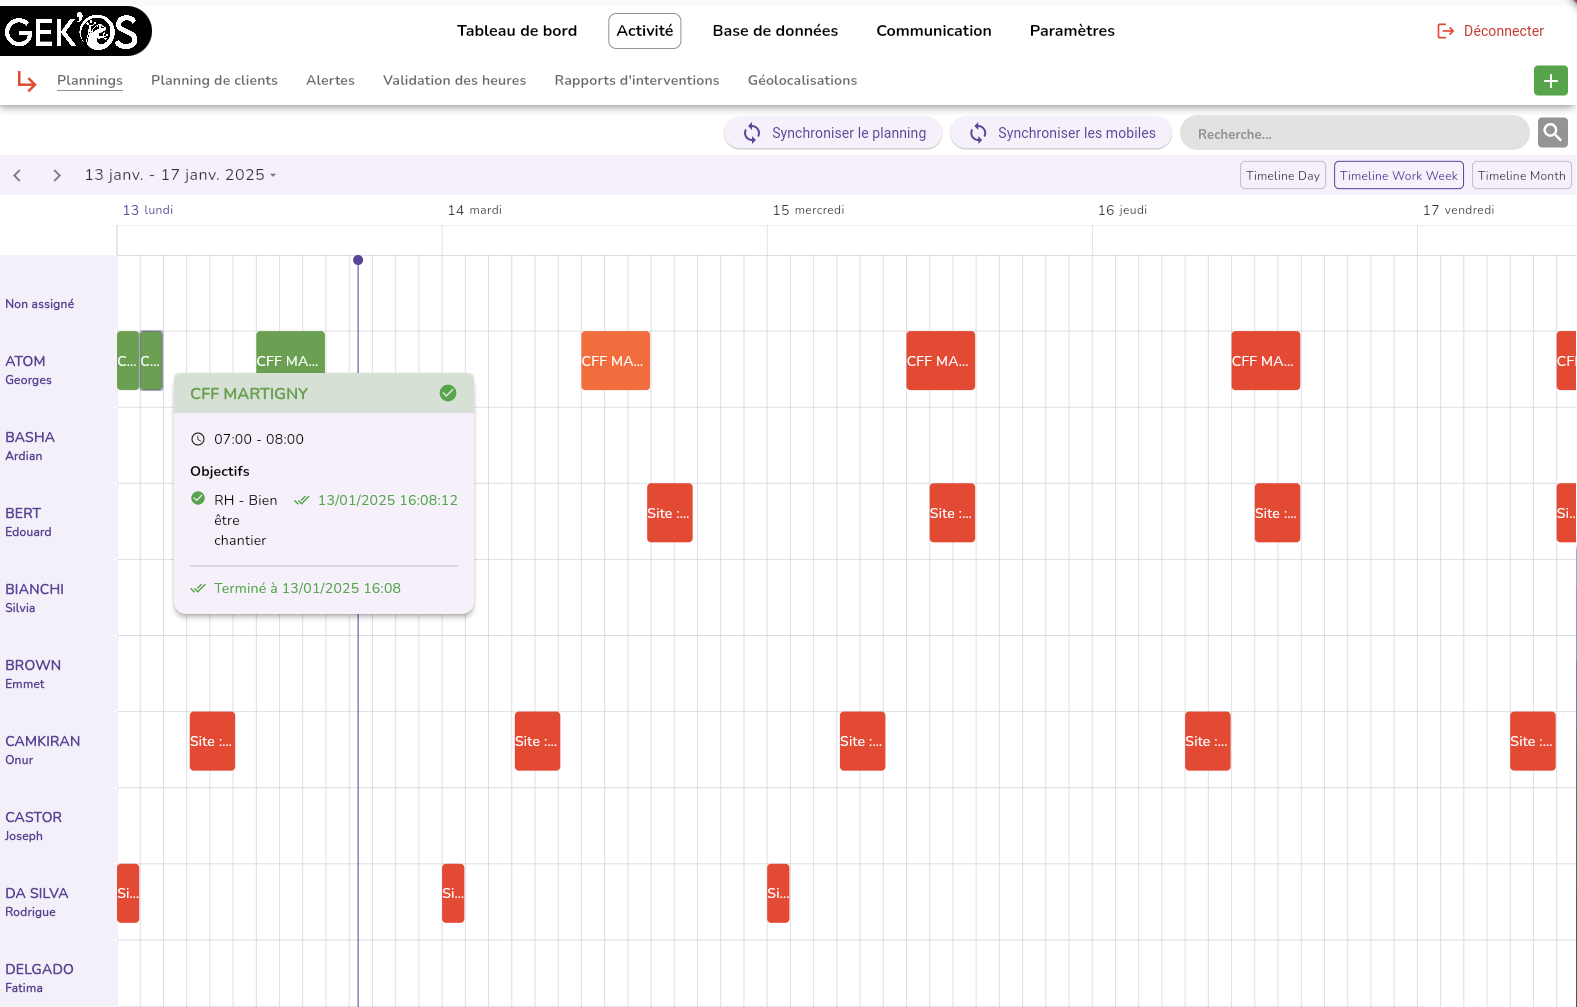This screenshot has height=1007, width=1577.
Task: Click the green completed checkmark in popup header
Action: point(448,393)
